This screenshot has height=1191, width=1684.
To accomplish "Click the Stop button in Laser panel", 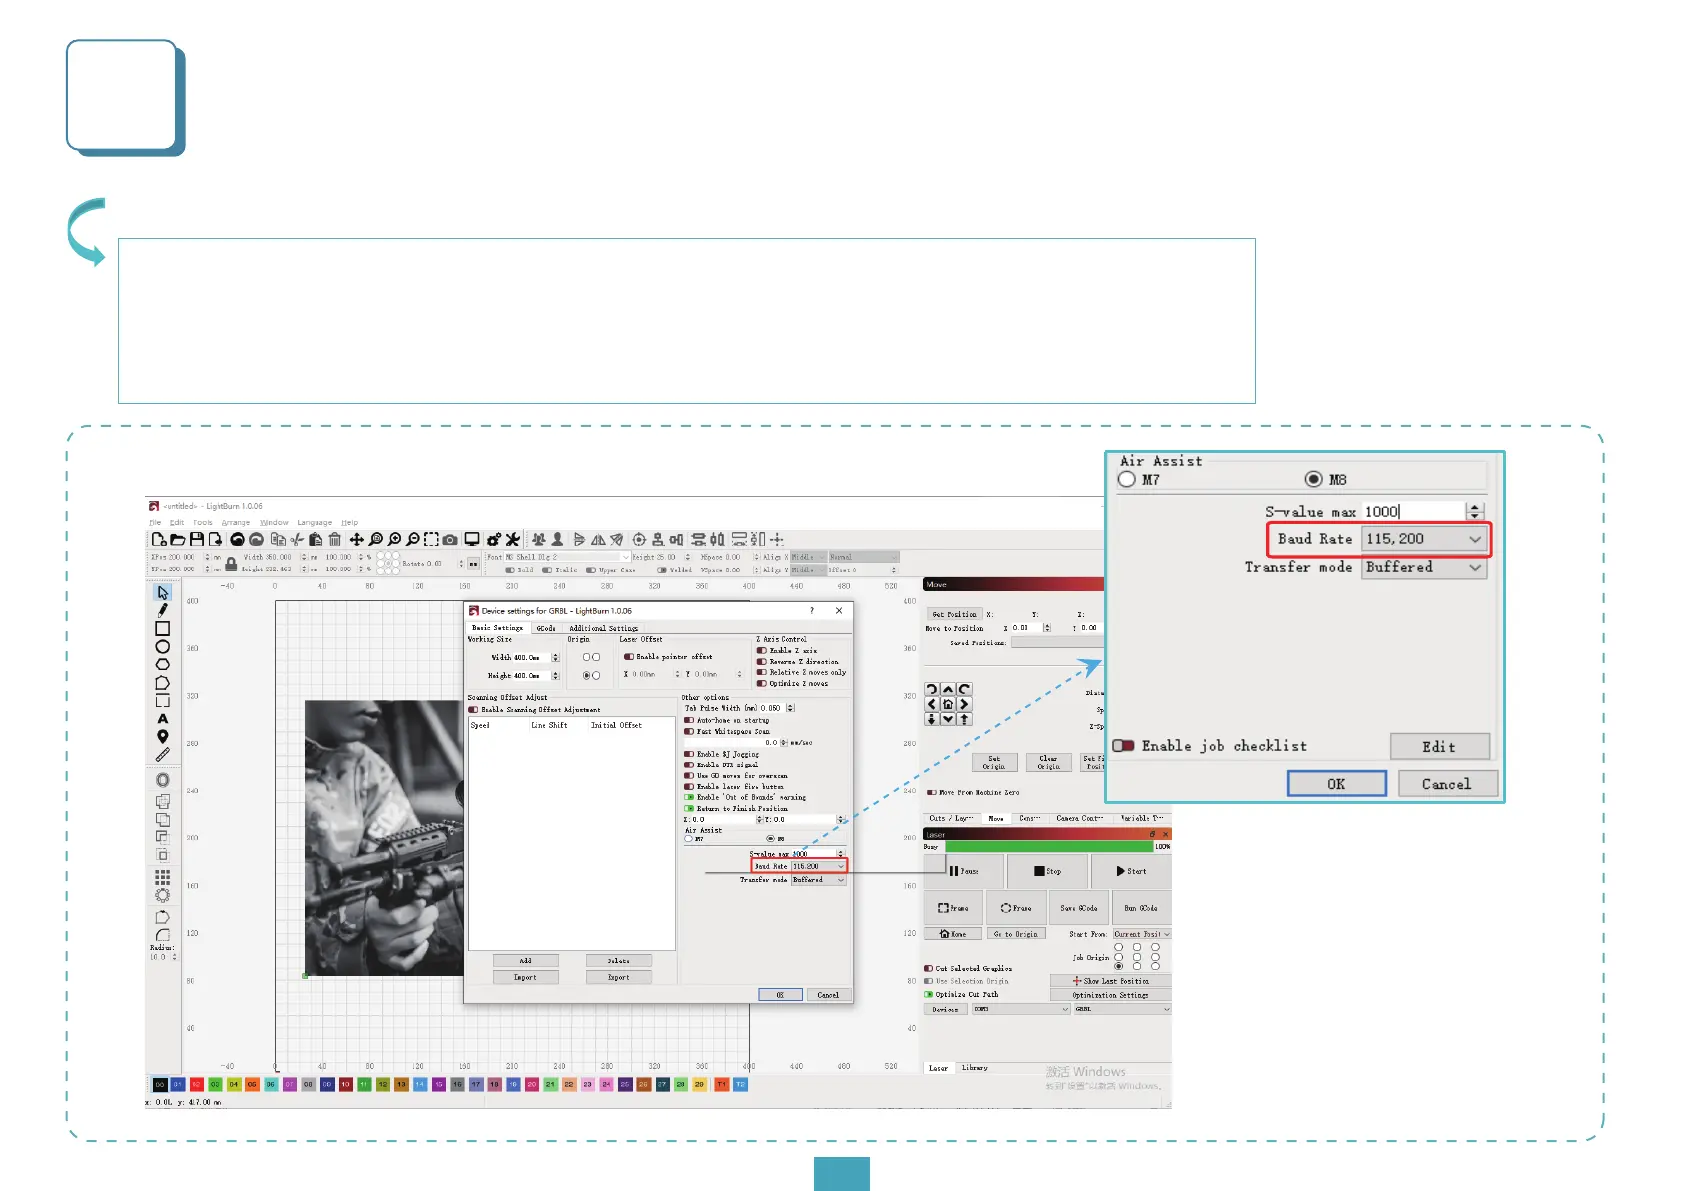I will [x=1047, y=871].
